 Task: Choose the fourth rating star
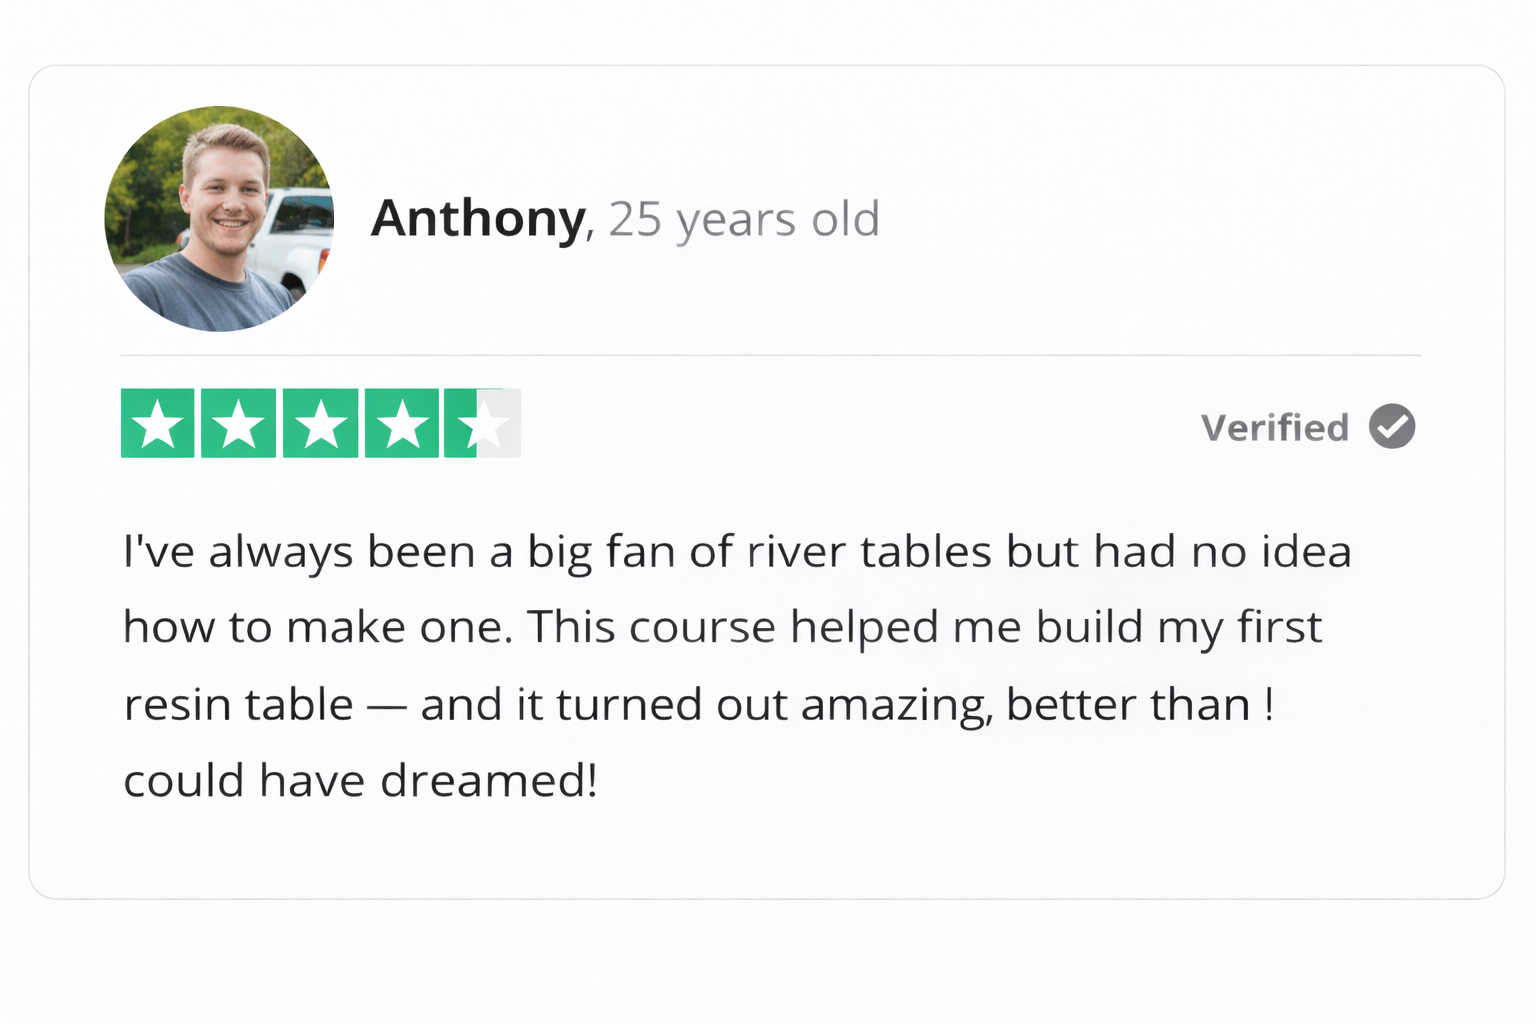(402, 424)
